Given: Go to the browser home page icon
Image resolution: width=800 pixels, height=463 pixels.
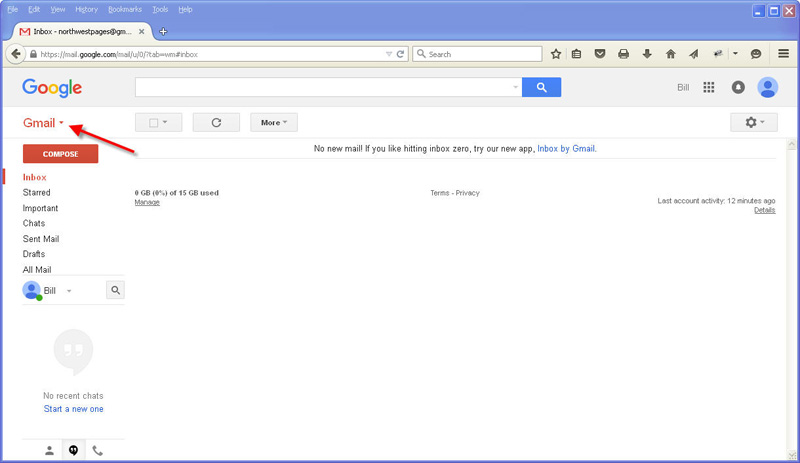Looking at the screenshot, I should point(670,54).
